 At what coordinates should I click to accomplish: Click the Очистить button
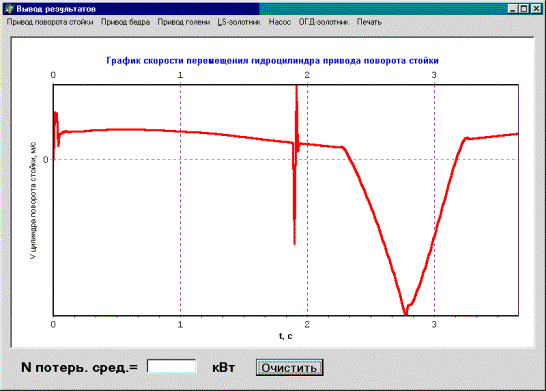[x=289, y=368]
